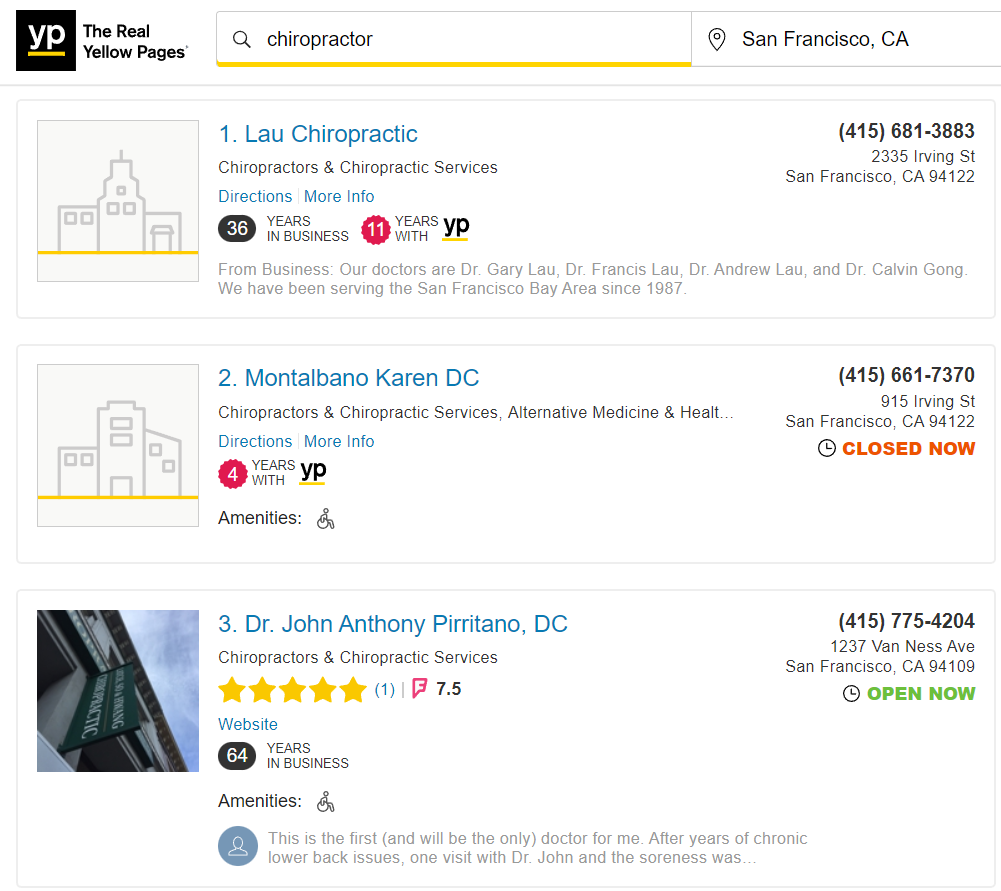This screenshot has width=1001, height=891.
Task: Click the 7.5 Foursquare score
Action: coord(448,689)
